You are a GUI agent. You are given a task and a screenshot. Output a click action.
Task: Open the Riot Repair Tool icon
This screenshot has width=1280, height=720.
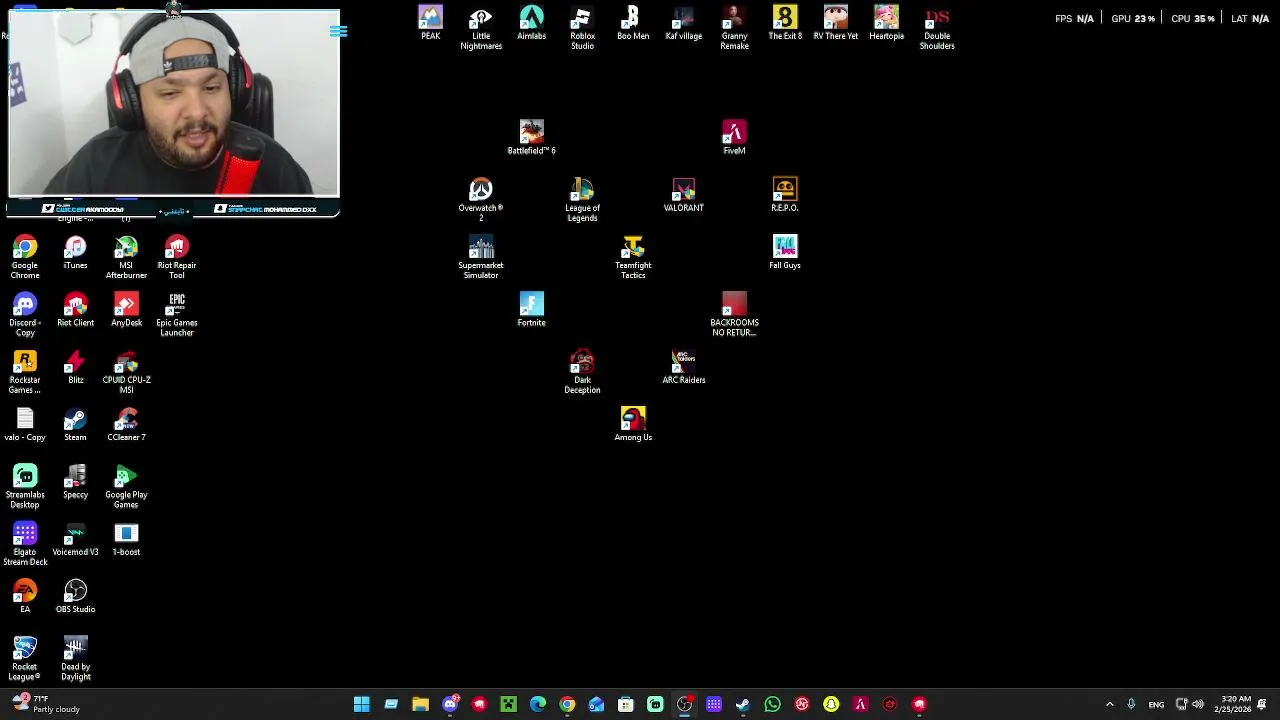(x=177, y=257)
